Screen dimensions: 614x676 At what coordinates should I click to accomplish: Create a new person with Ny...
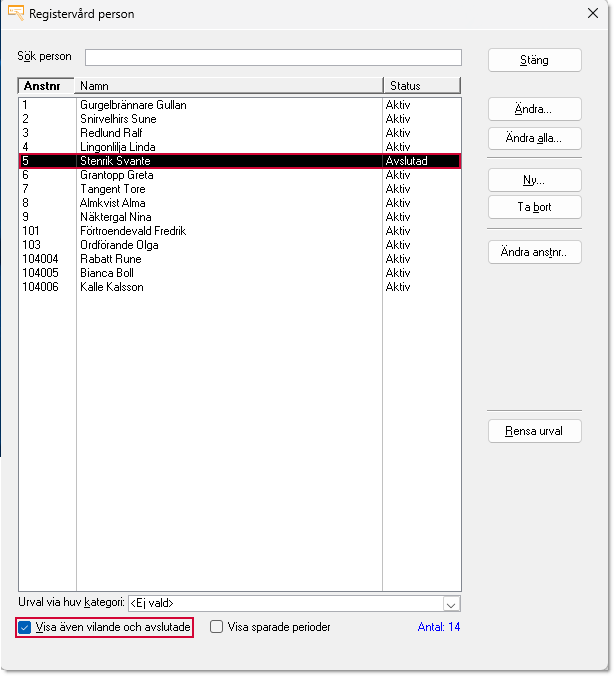[x=534, y=180]
